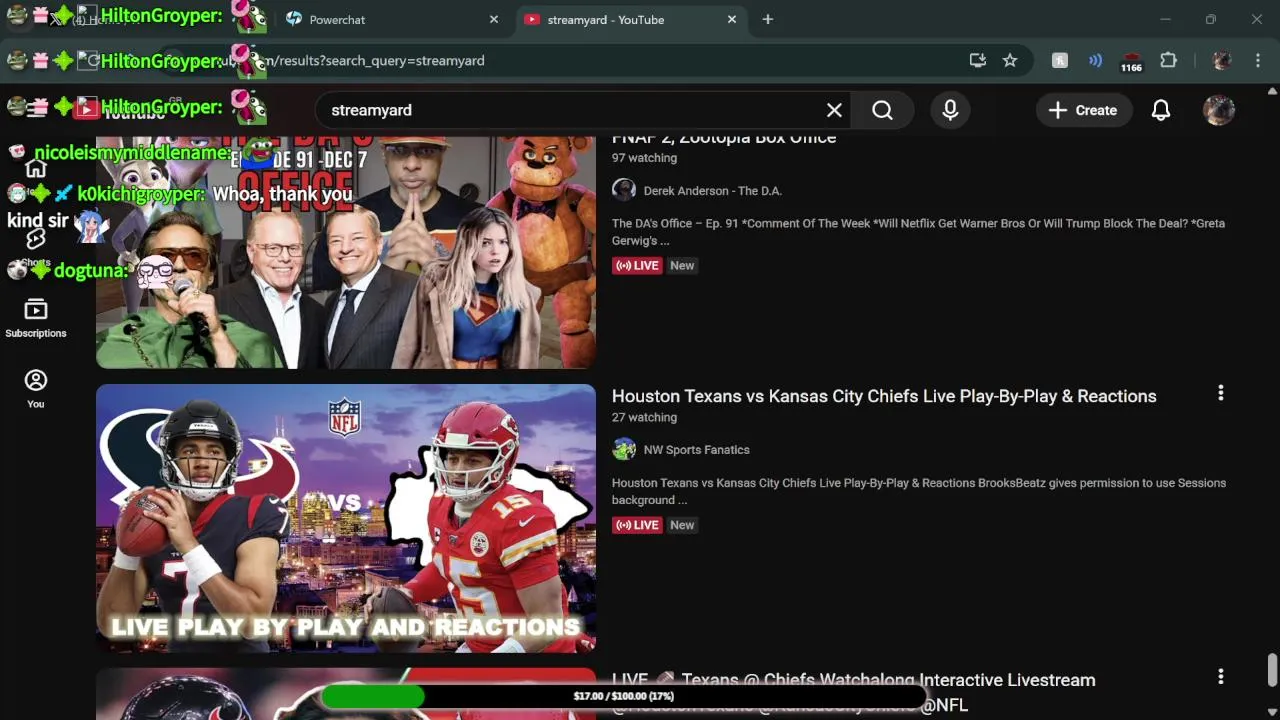Click the New badge on DA's Office video

pos(682,266)
